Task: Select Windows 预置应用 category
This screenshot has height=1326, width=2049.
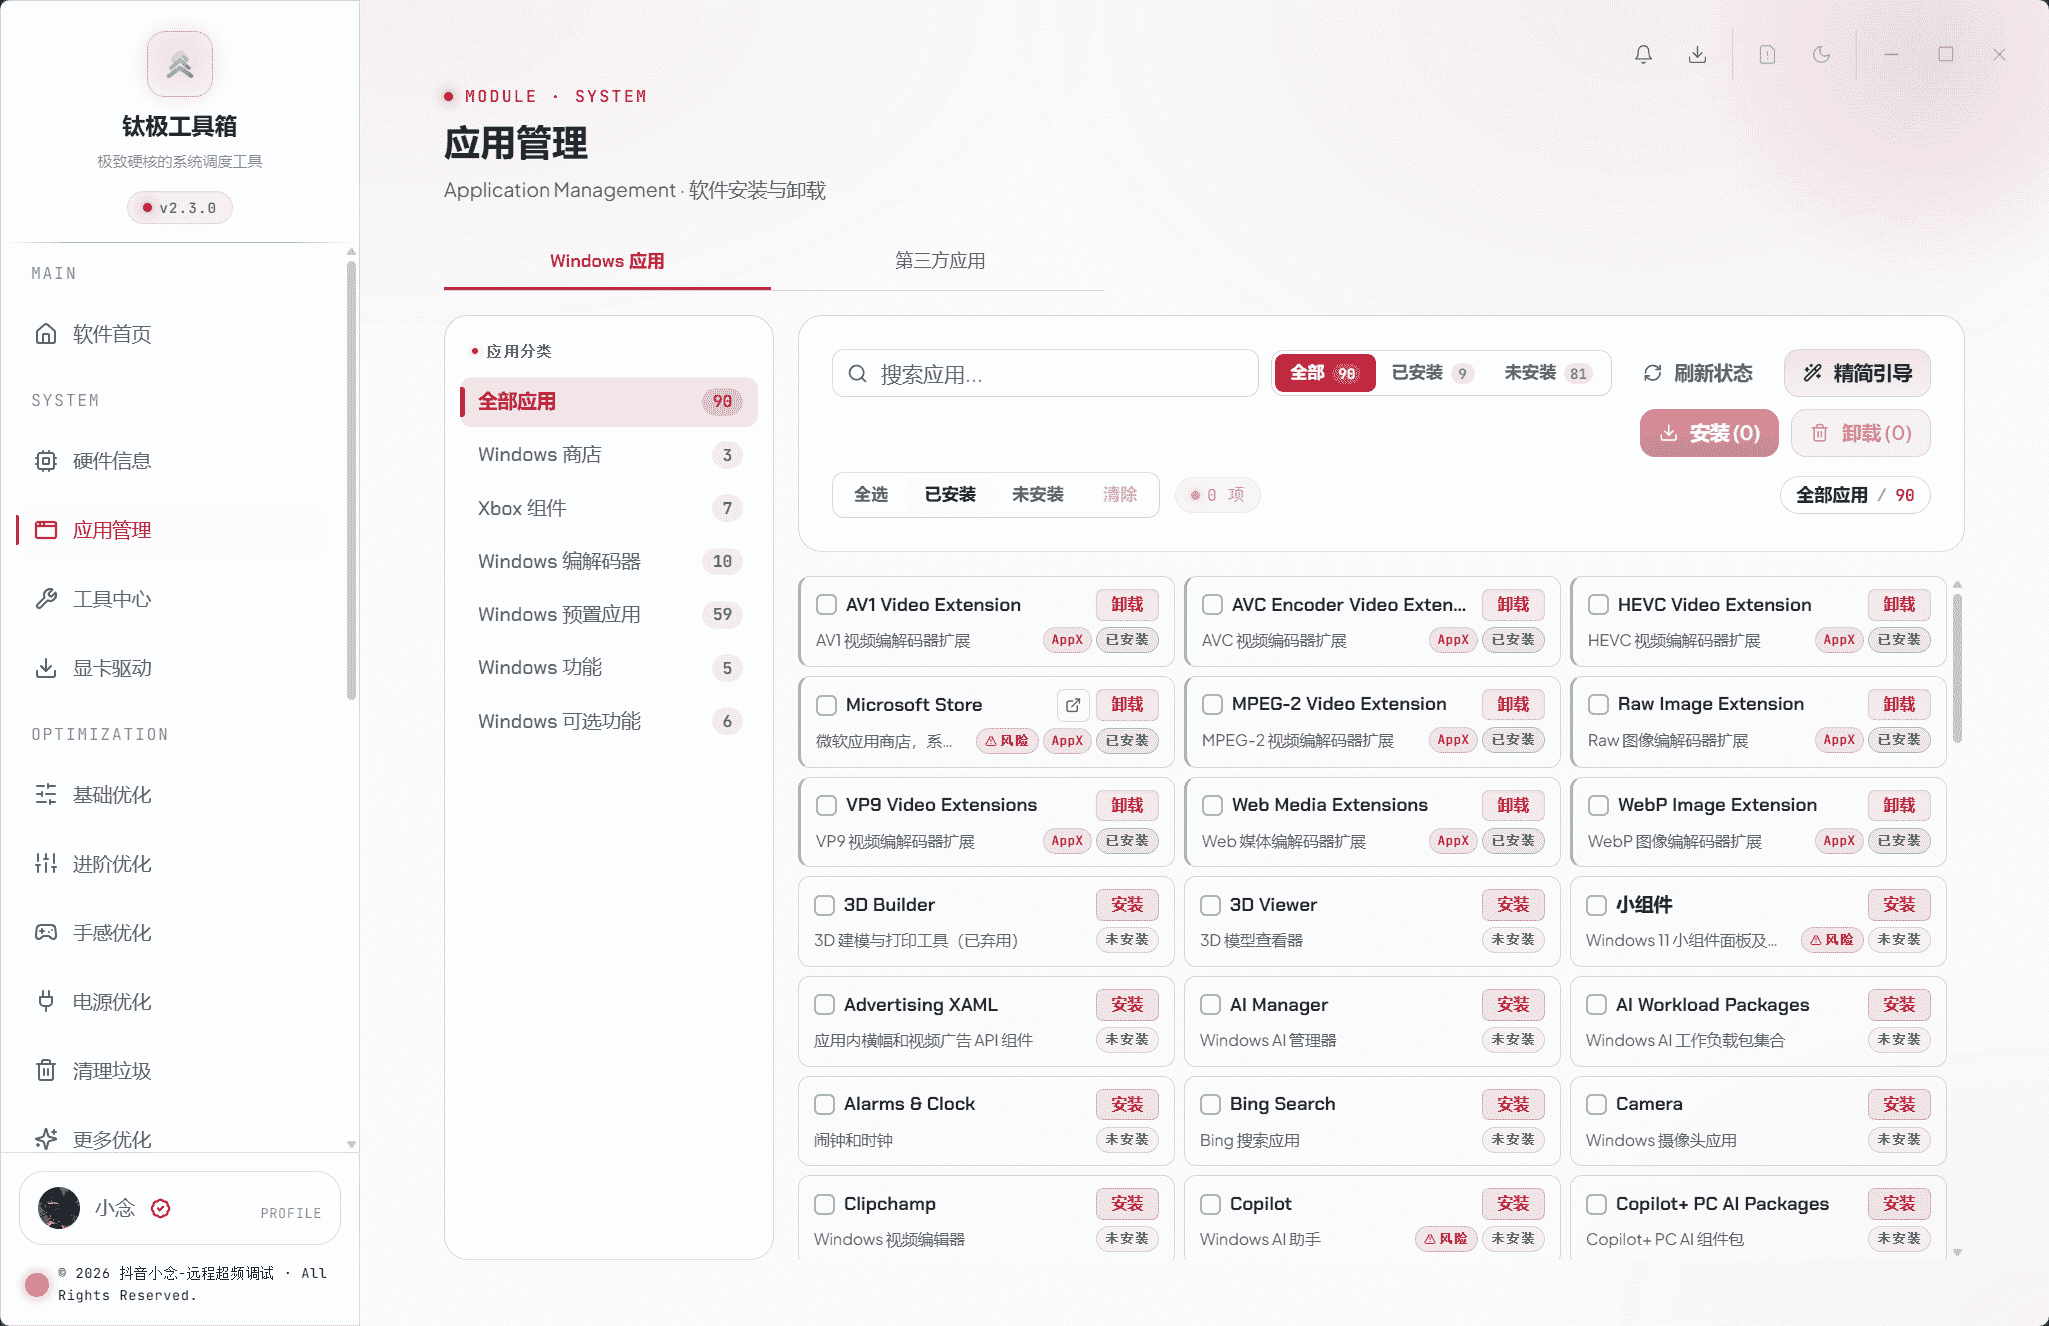Action: pyautogui.click(x=608, y=614)
